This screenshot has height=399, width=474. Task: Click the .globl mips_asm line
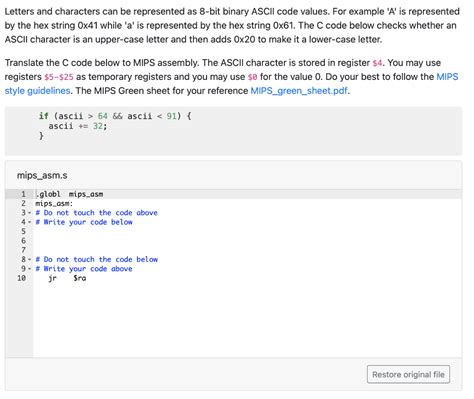[69, 194]
